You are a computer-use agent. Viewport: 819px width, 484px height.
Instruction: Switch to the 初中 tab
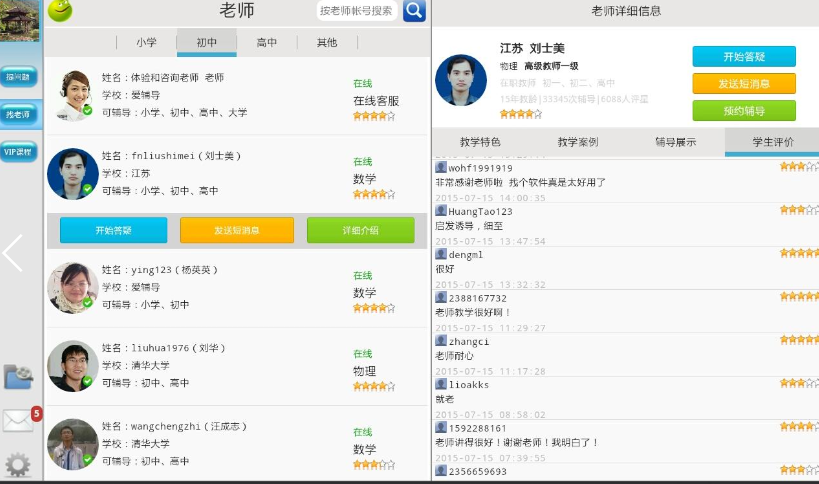(x=207, y=42)
